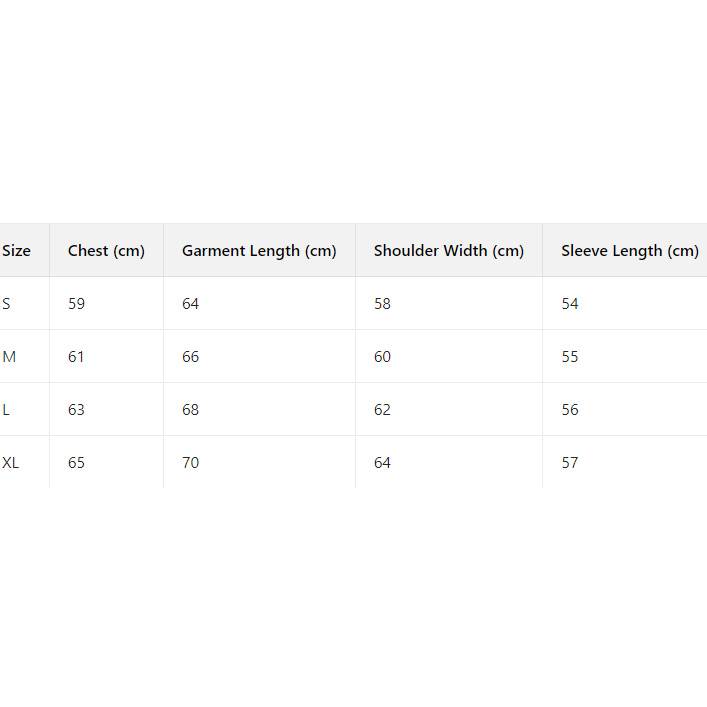Select garment length 70 for size XL
This screenshot has height=707, width=707.
(191, 463)
